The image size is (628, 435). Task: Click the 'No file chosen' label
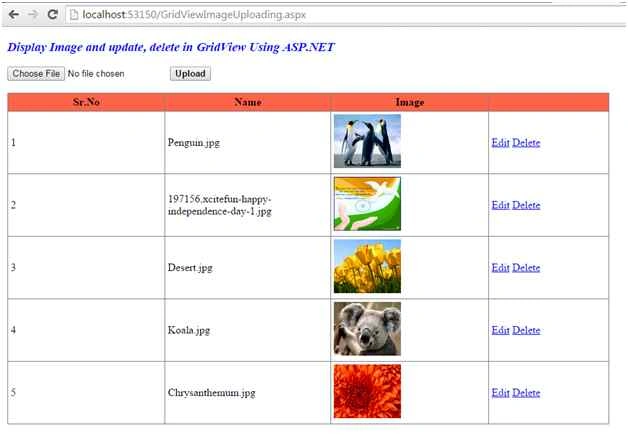tap(96, 74)
